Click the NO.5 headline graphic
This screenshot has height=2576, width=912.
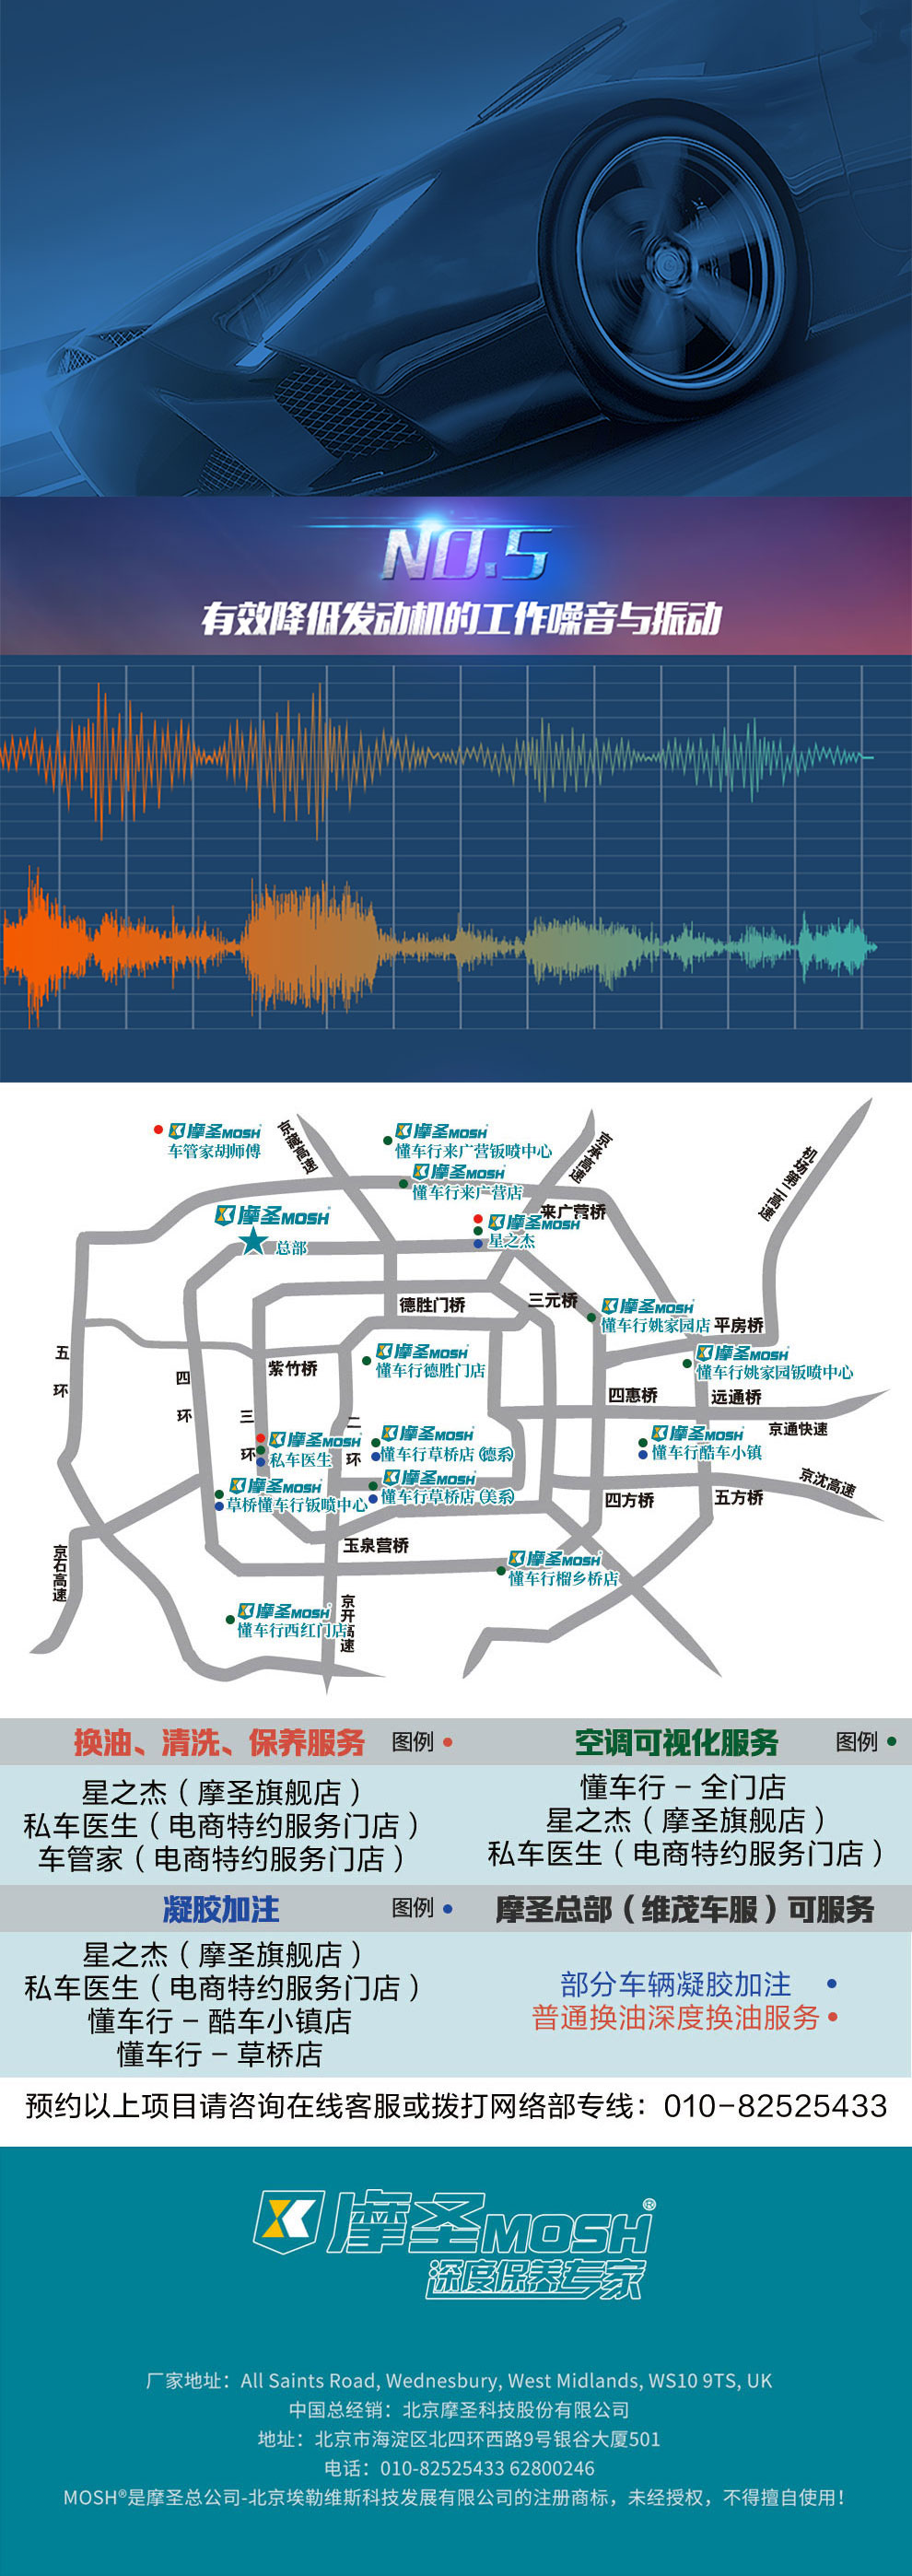(466, 553)
